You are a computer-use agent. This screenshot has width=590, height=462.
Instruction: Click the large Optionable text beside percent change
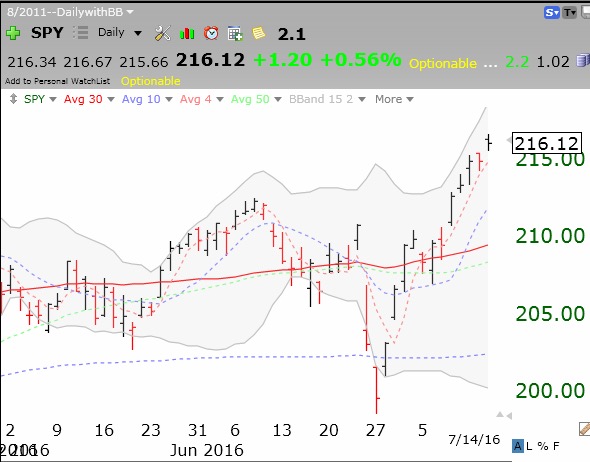(443, 63)
